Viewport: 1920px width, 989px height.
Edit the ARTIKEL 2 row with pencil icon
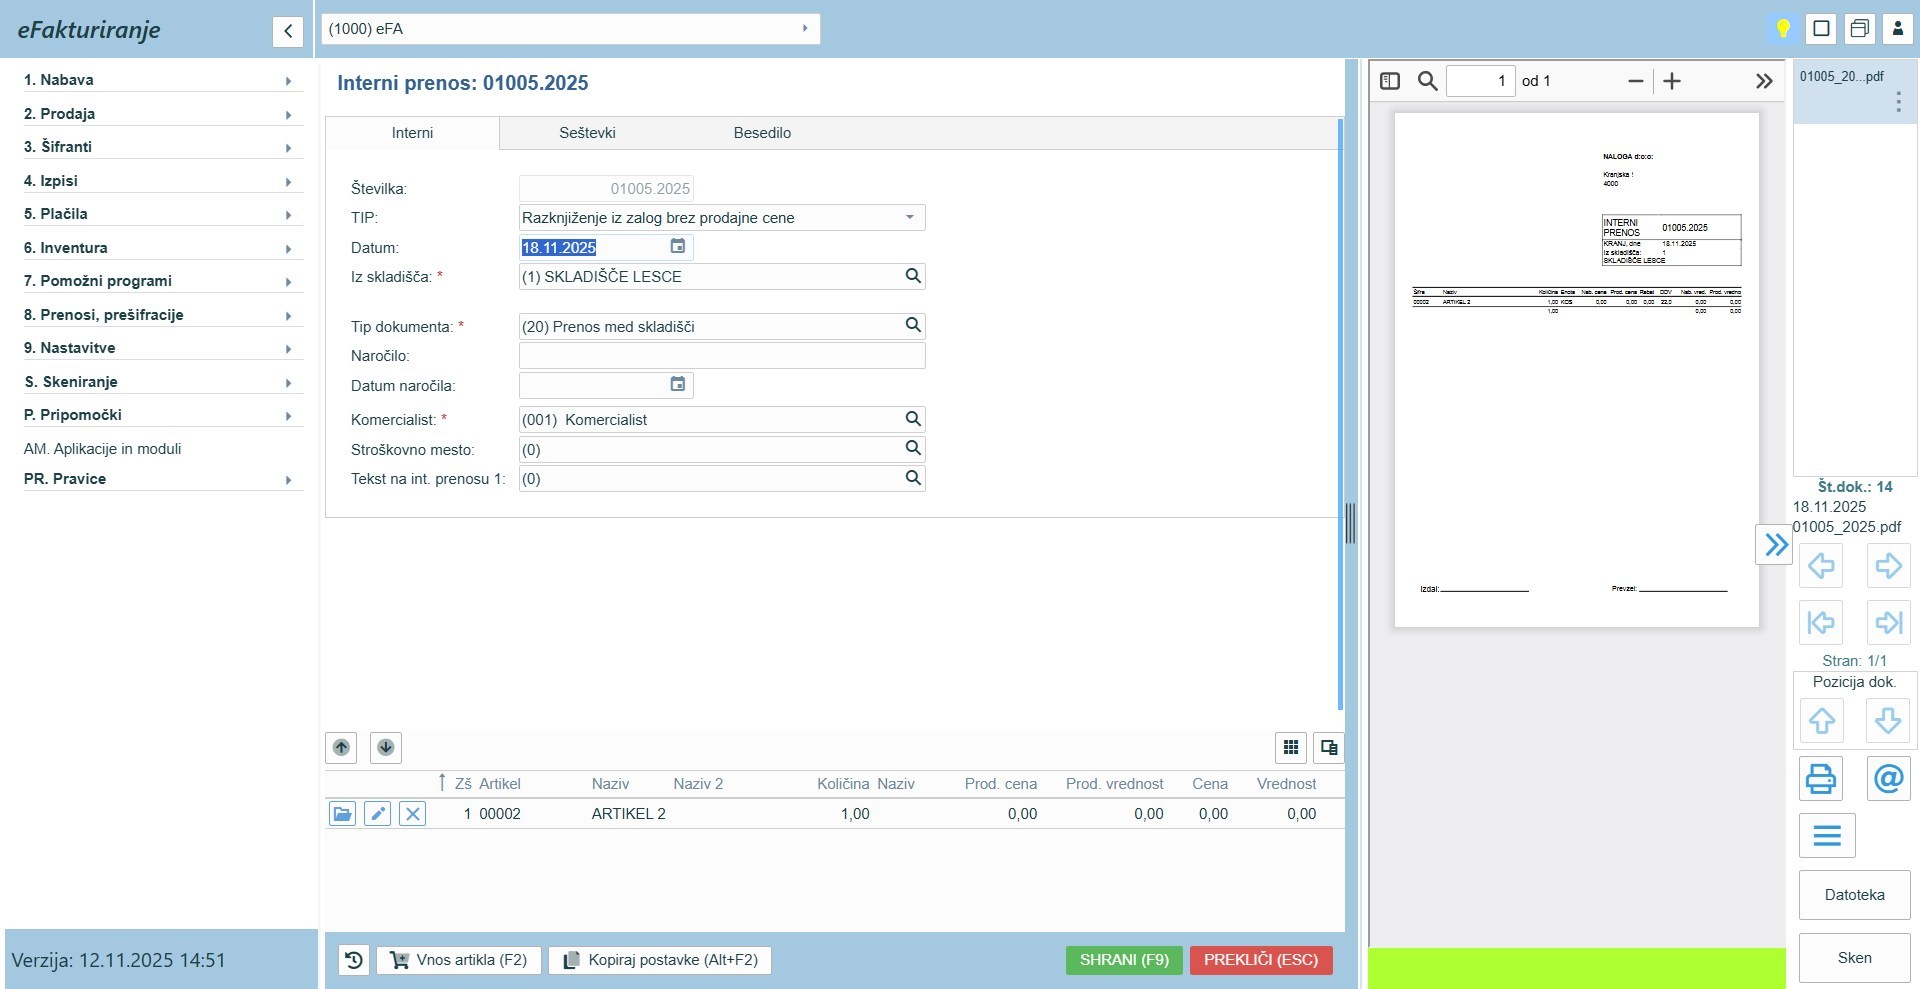377,814
